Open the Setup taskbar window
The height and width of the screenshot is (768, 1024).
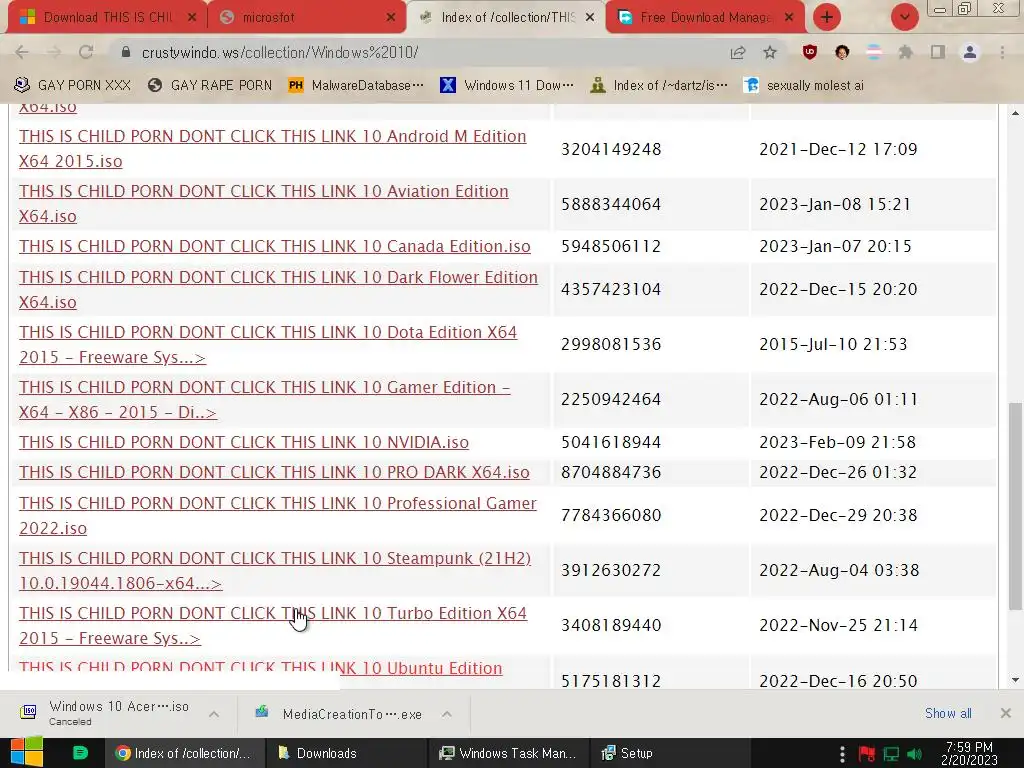pos(671,753)
